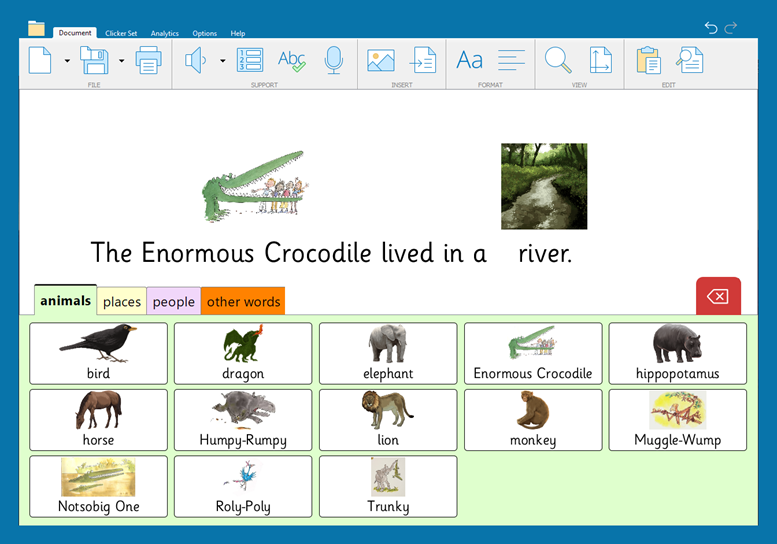Insert a picture using the image icon
The image size is (777, 544).
[x=380, y=61]
